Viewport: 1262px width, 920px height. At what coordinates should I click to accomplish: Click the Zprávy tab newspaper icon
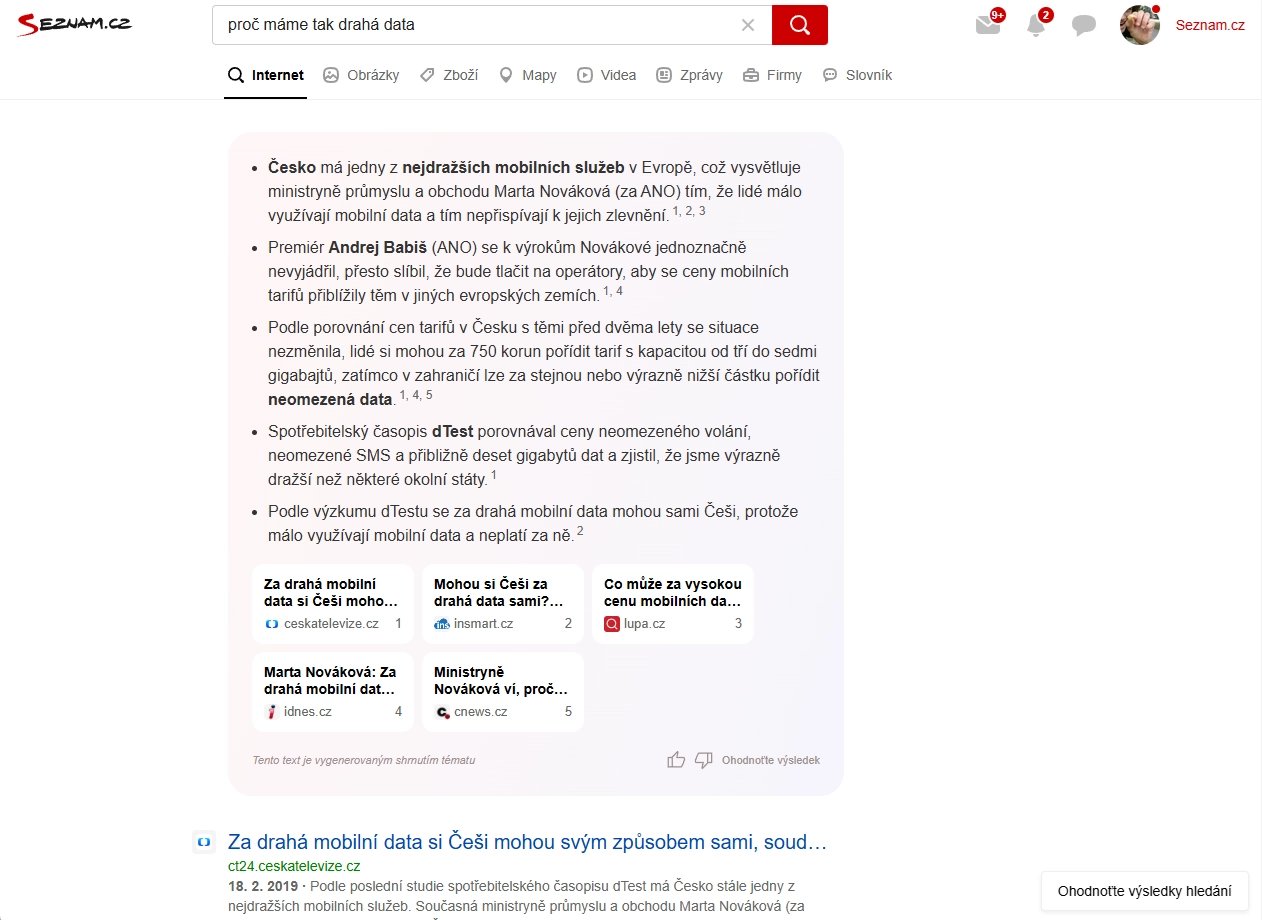[664, 75]
